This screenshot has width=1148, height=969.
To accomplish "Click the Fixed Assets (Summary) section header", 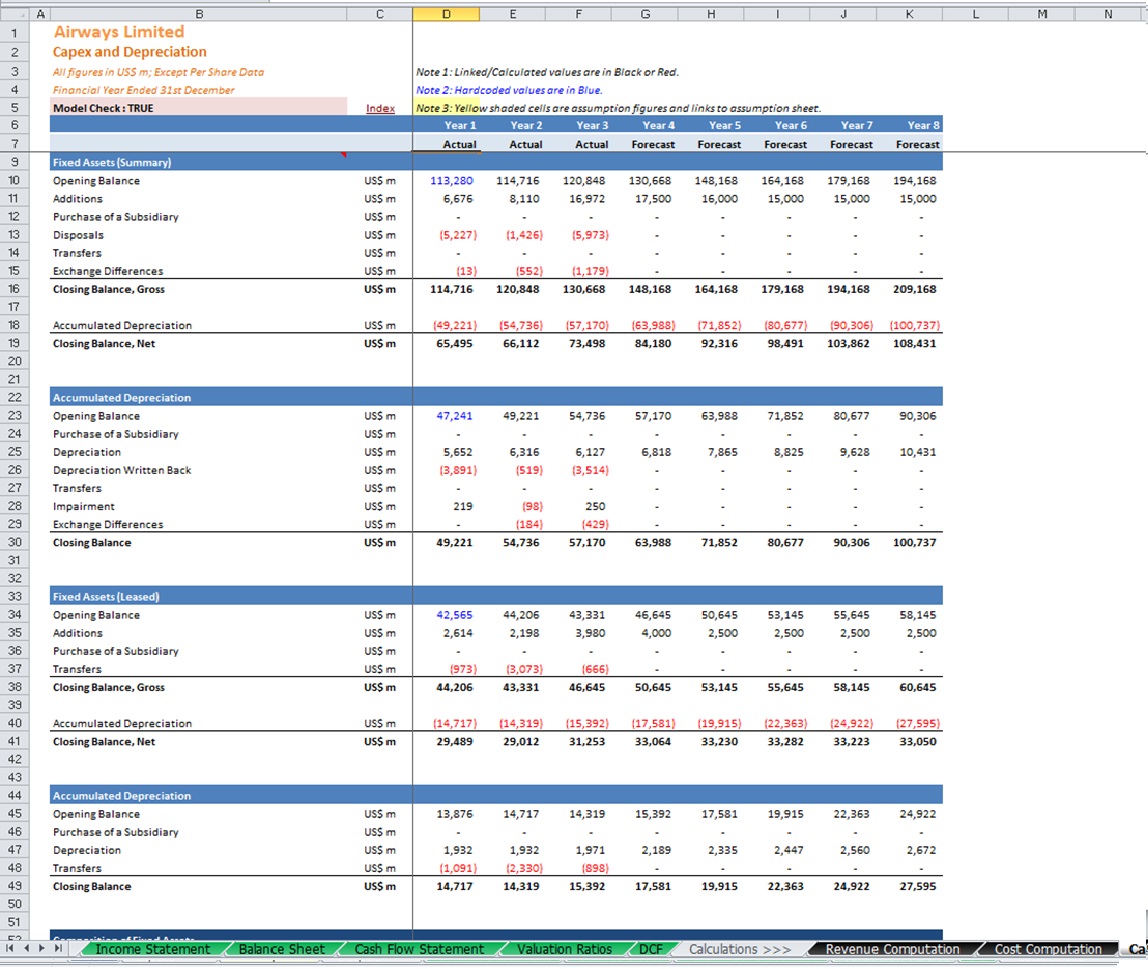I will tap(112, 162).
